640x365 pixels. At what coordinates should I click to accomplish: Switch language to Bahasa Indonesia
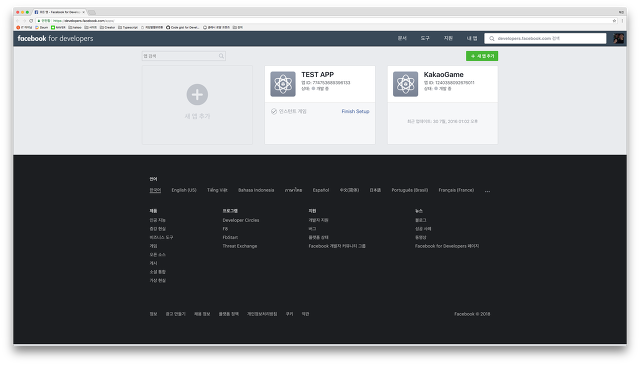[x=256, y=190]
